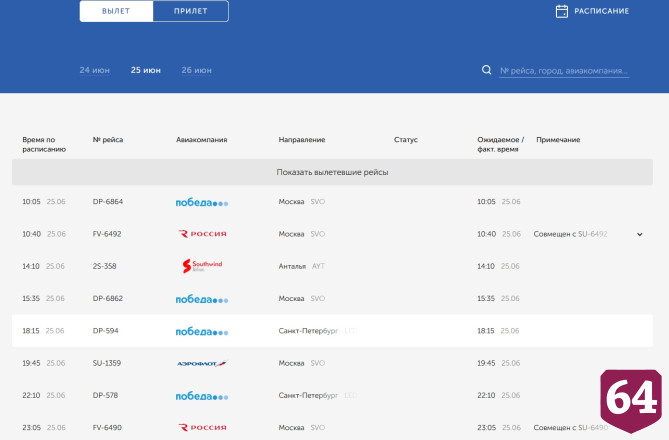
Task: Click flight number 2S-358
Action: [104, 266]
